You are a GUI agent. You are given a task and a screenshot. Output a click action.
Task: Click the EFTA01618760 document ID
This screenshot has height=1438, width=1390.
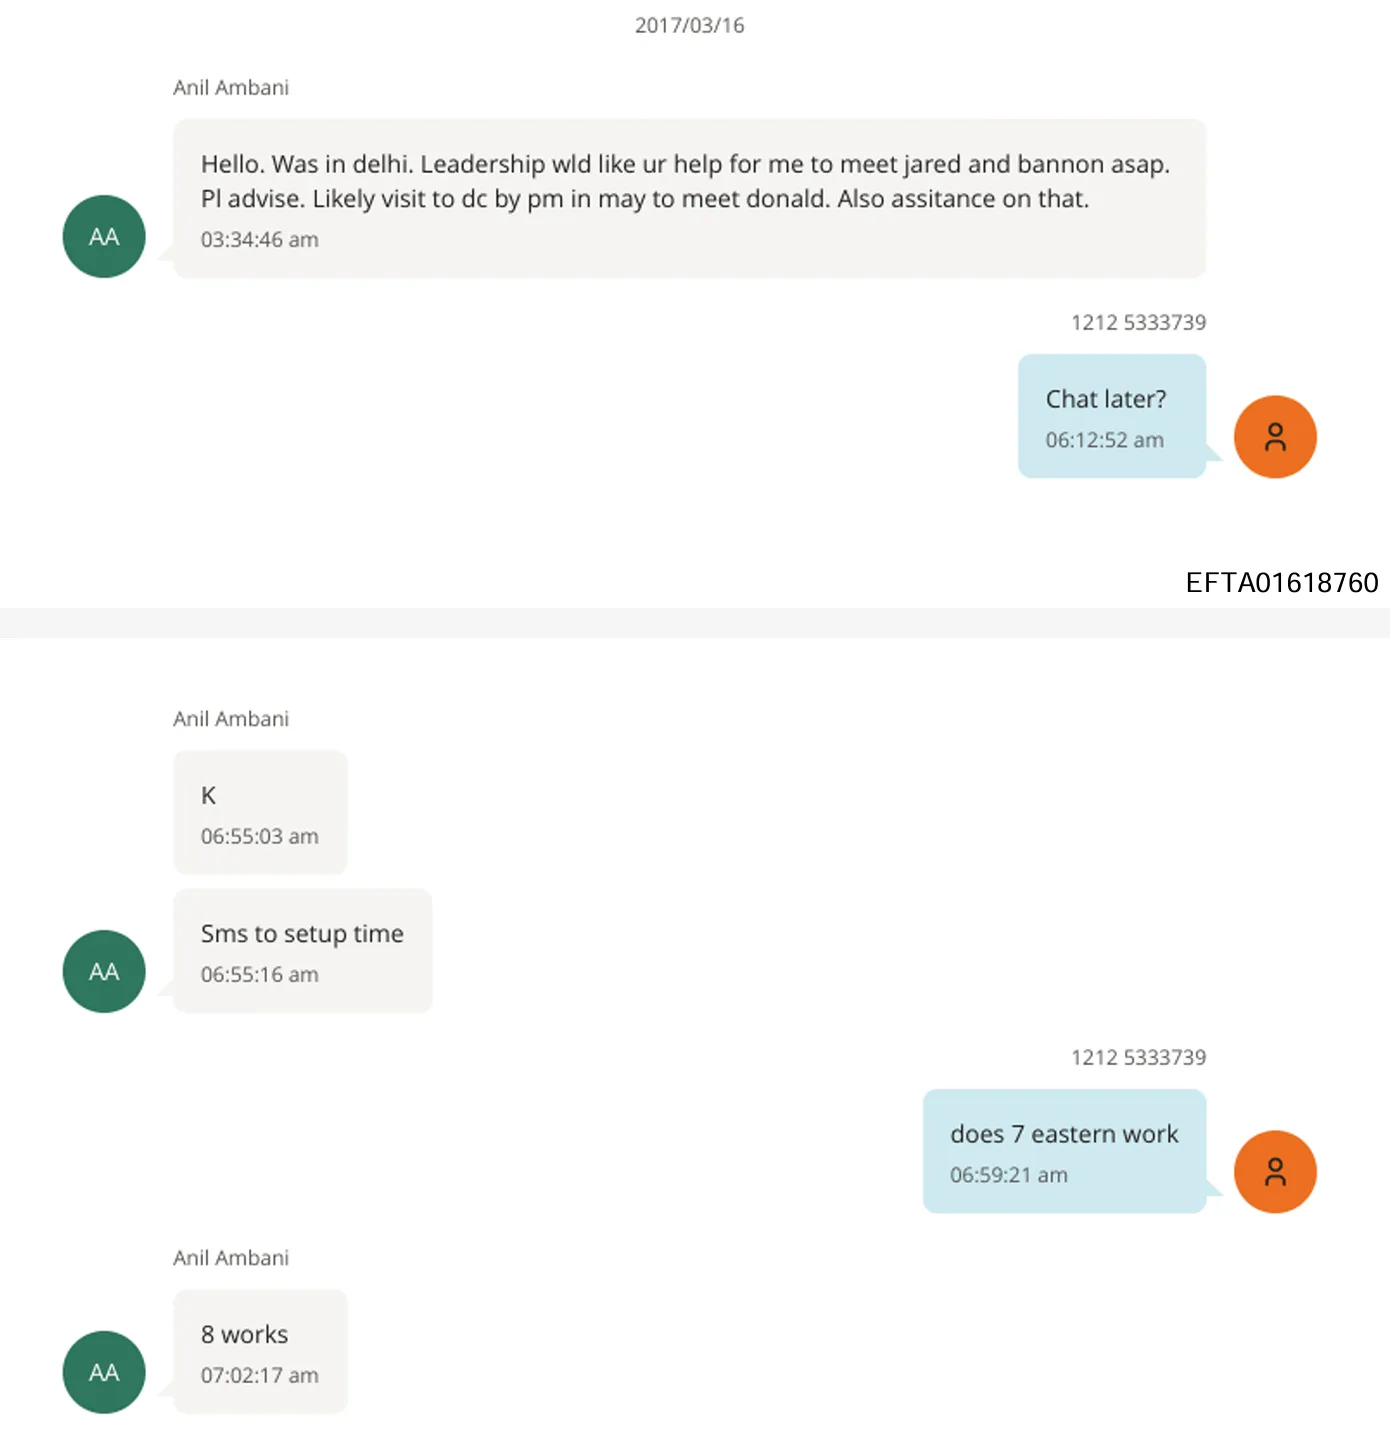tap(1281, 583)
